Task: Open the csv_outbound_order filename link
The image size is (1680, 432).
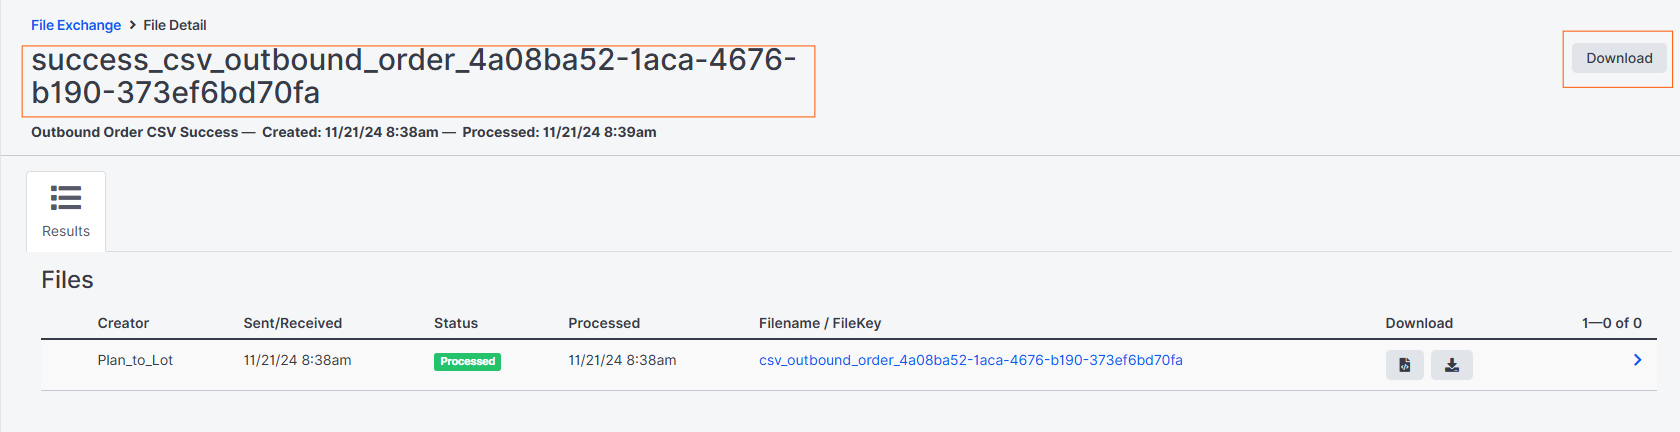Action: point(971,360)
